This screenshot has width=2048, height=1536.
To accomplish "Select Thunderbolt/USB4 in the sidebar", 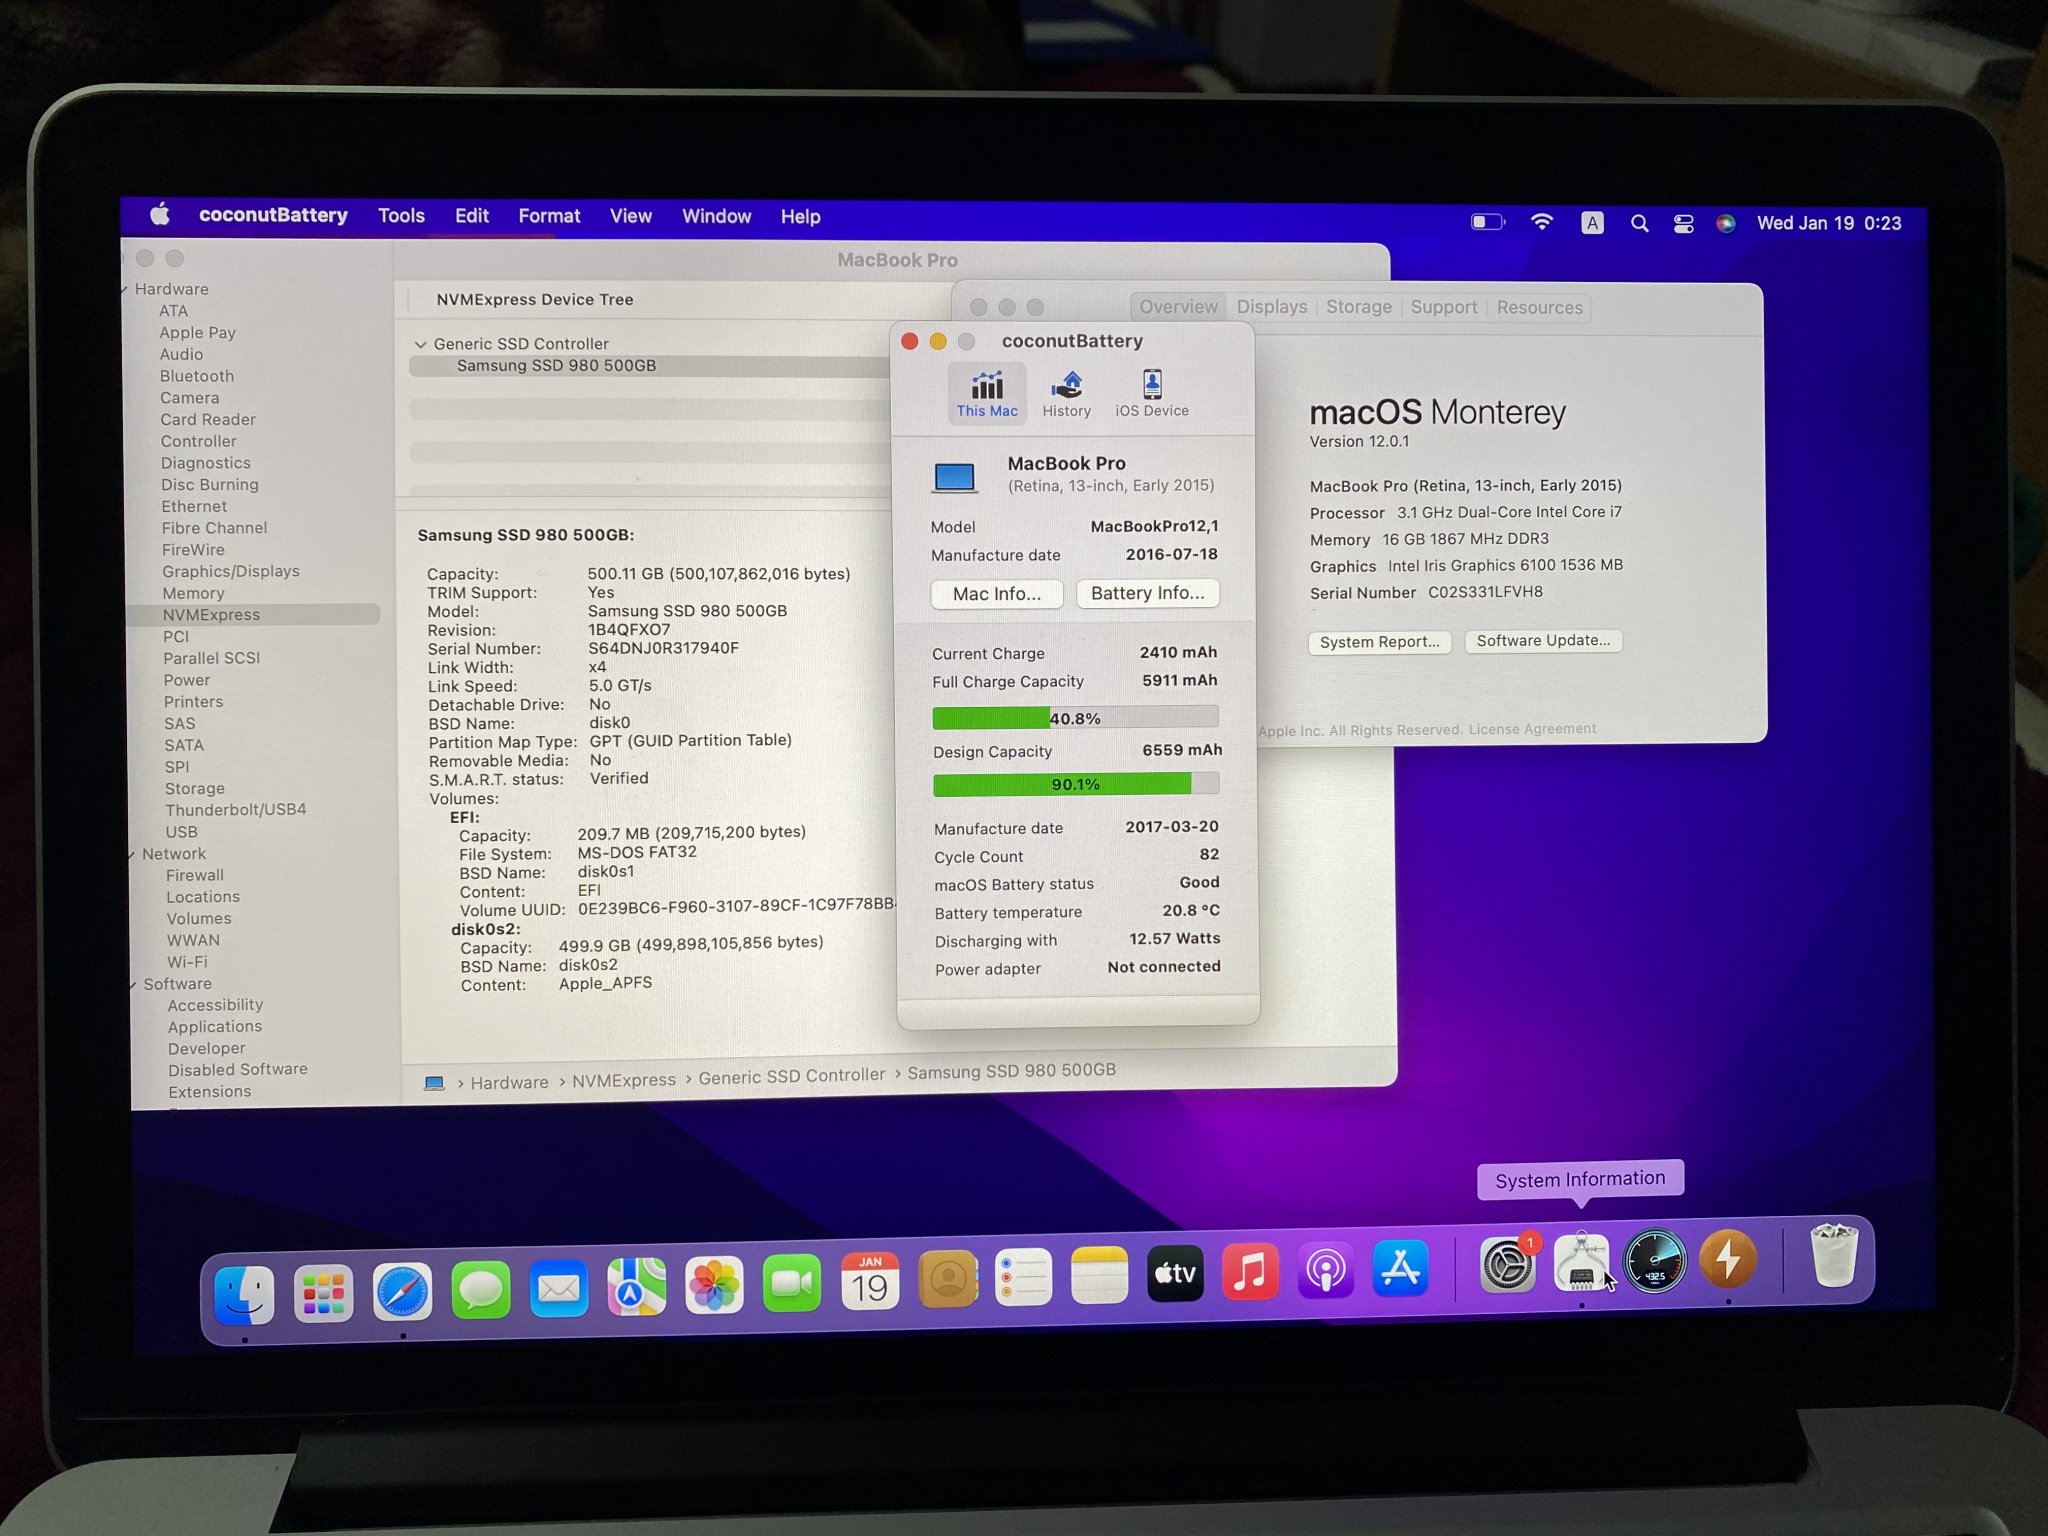I will pos(236,810).
